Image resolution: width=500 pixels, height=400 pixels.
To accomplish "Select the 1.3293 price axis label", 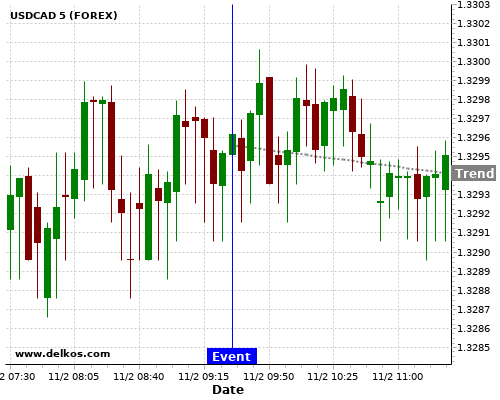I will click(x=473, y=194).
